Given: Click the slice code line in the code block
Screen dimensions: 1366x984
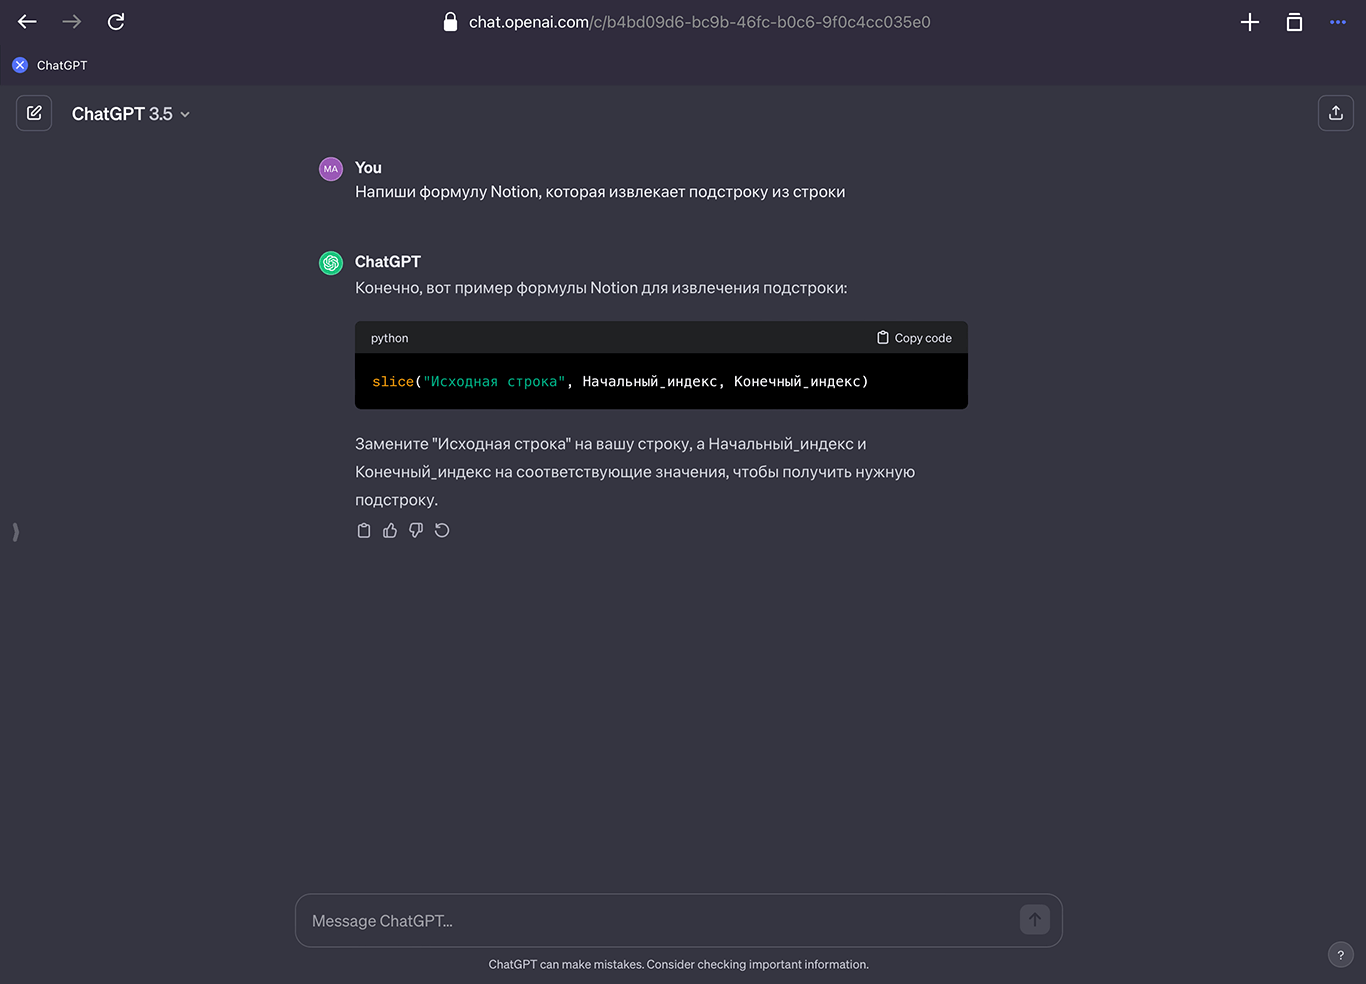Looking at the screenshot, I should (x=620, y=381).
